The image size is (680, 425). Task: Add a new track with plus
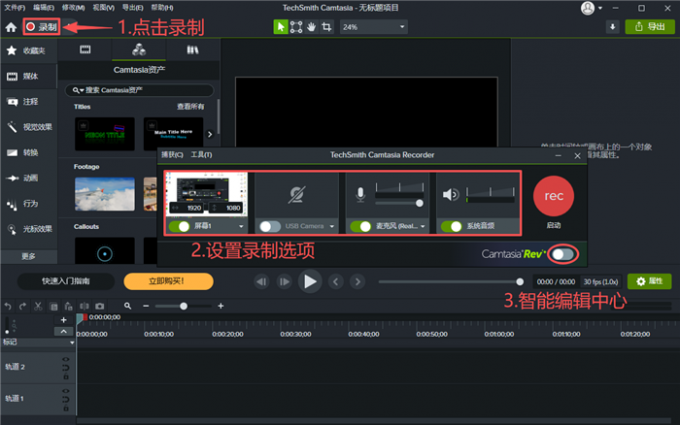(x=63, y=320)
